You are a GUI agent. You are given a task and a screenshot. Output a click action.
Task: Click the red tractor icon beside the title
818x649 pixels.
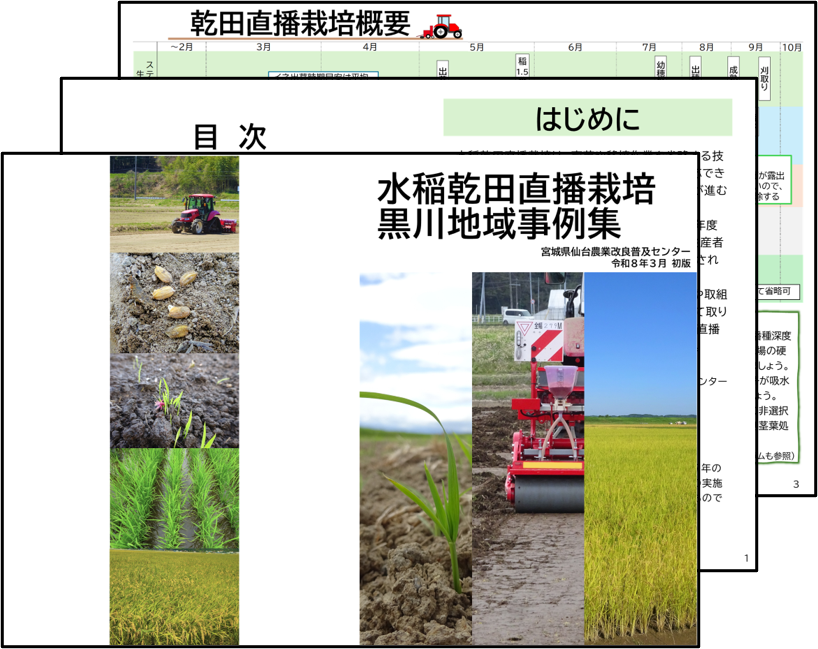click(x=444, y=25)
